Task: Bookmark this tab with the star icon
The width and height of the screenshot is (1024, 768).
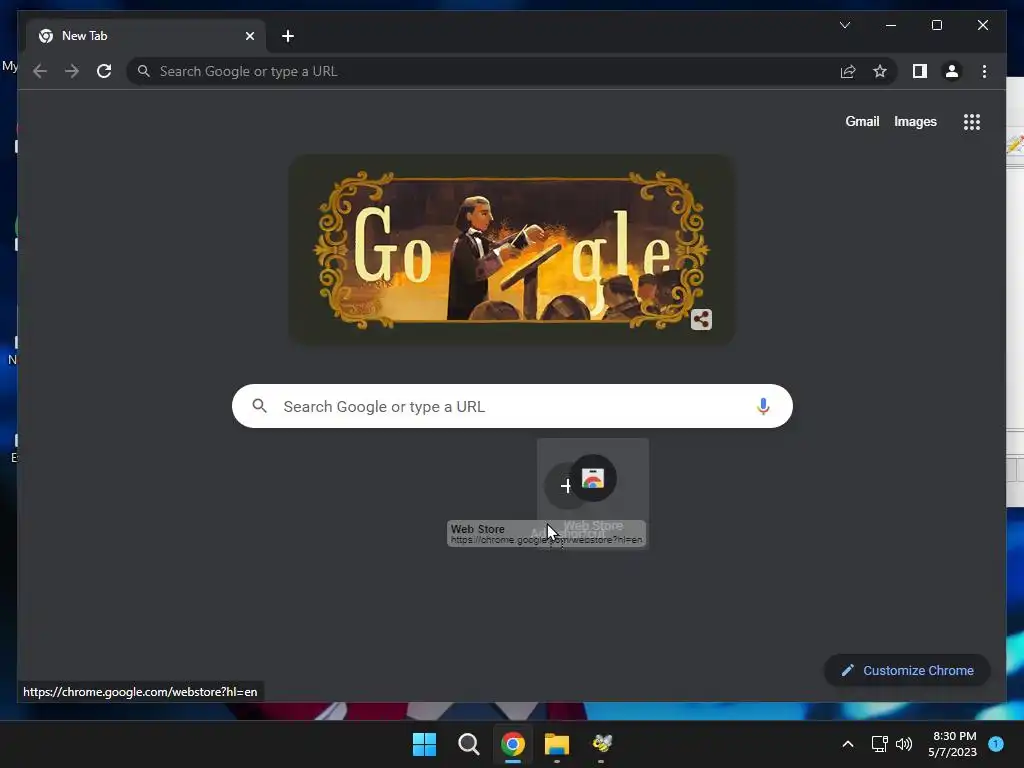Action: pyautogui.click(x=880, y=71)
